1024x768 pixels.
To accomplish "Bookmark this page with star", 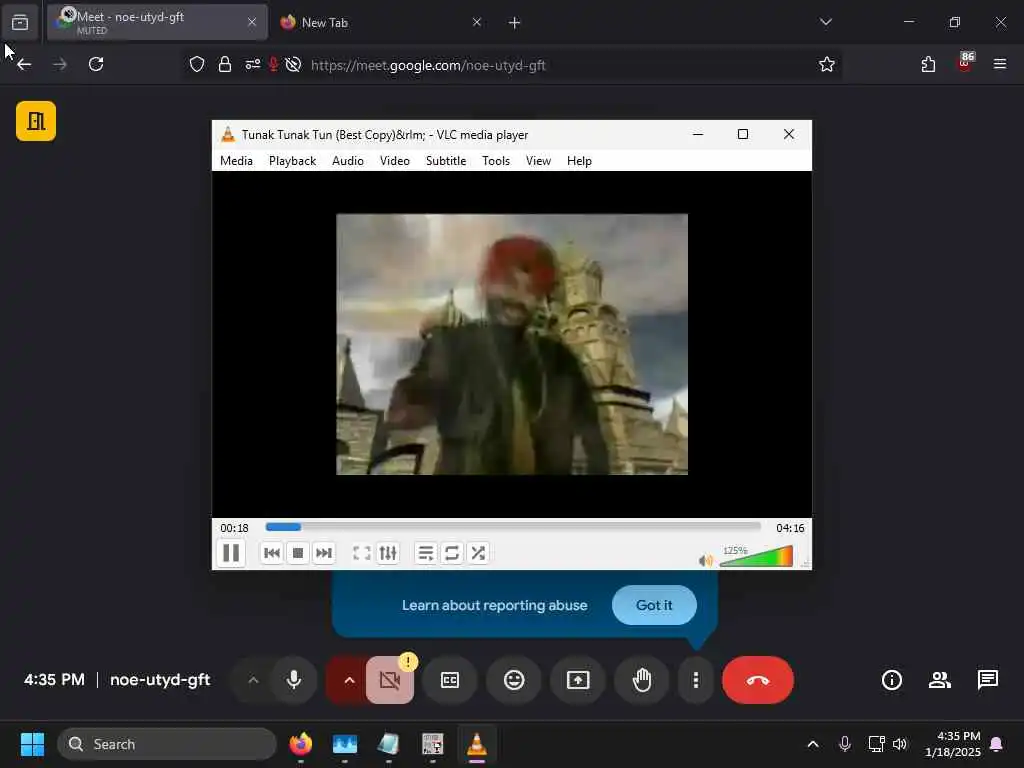I will (x=827, y=64).
